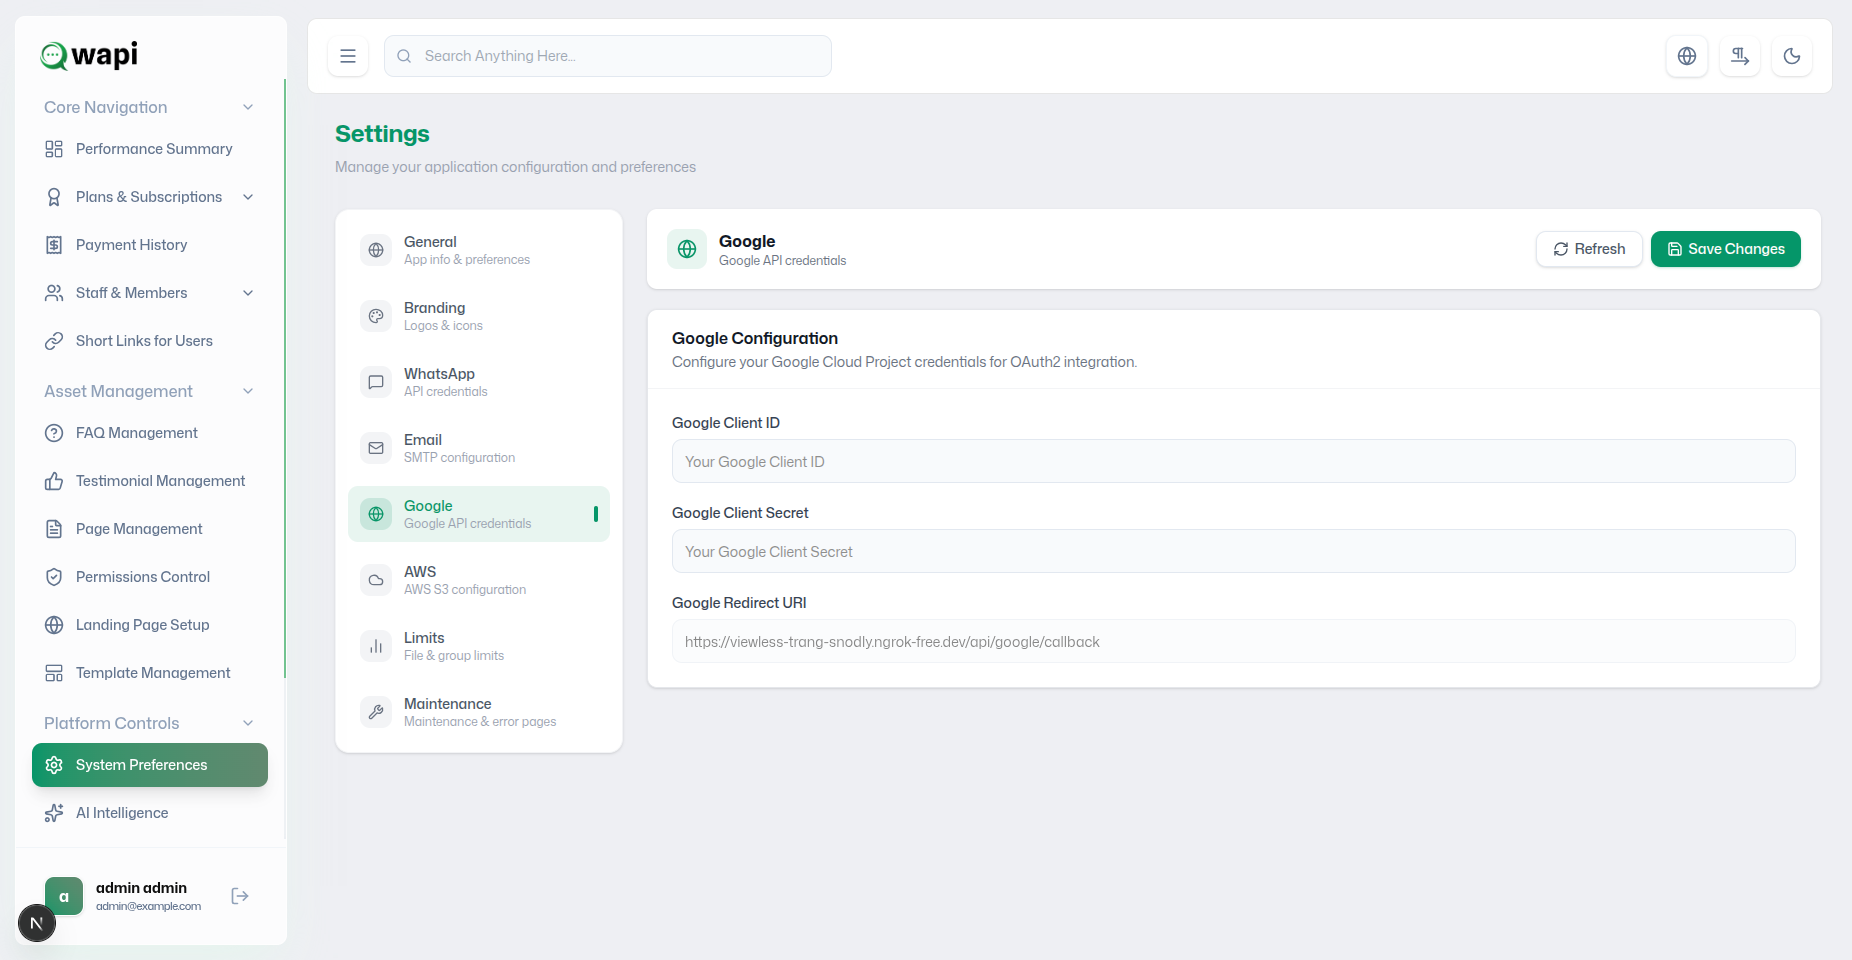
Task: Click the Google header globe icon
Action: tap(687, 249)
